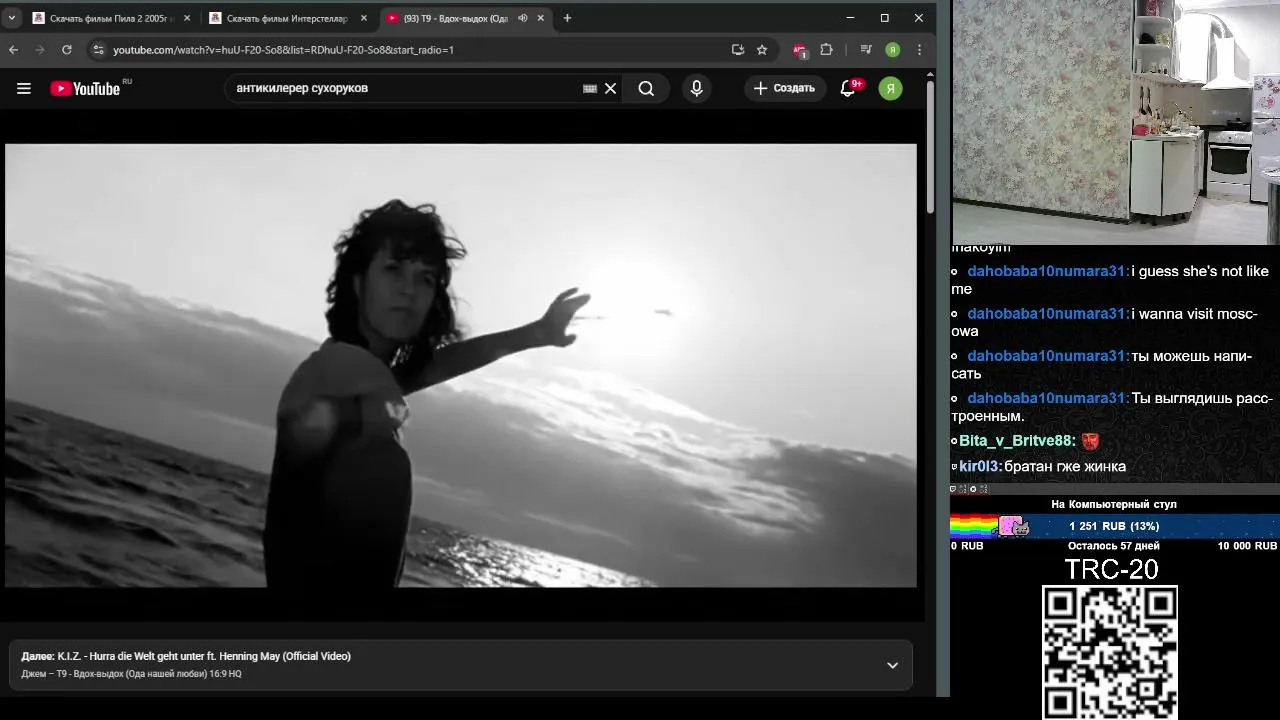The image size is (1280, 720).
Task: Click the next-up K.I.Z. Hurra die Welt title
Action: pos(204,656)
